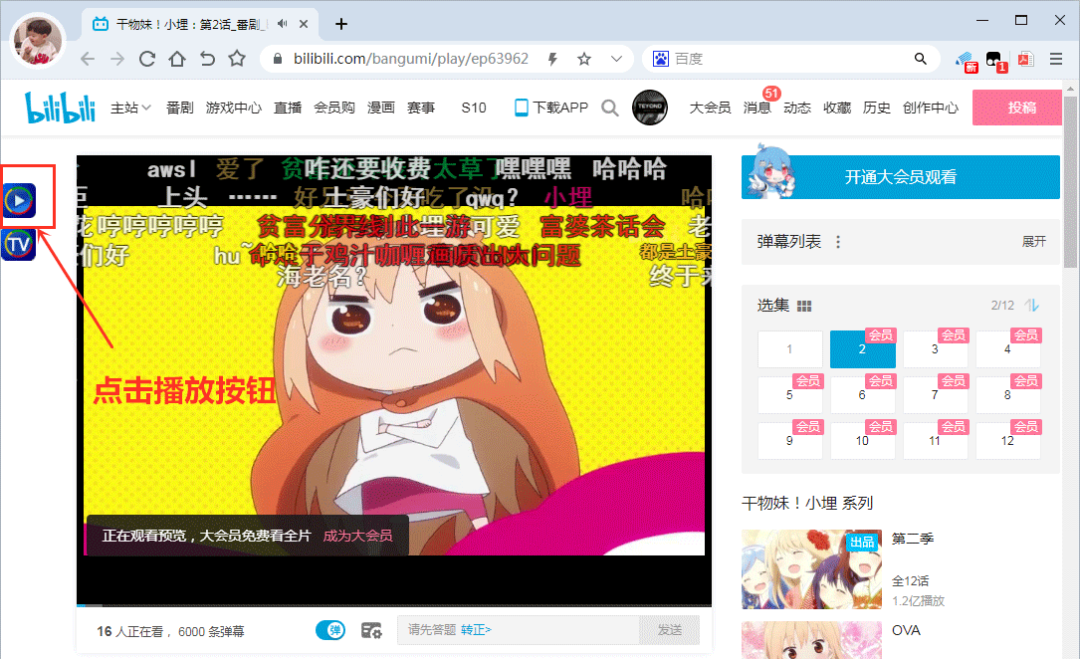This screenshot has height=659, width=1080.
Task: Open 会员购 nav item
Action: 334,108
